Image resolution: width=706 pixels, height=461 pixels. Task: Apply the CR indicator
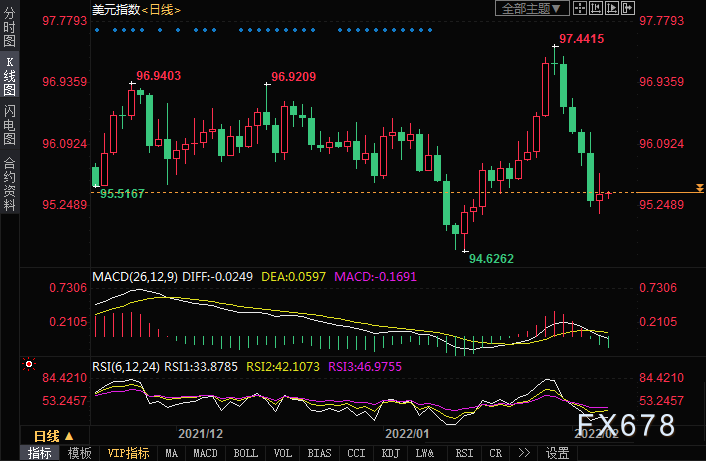[x=495, y=453]
